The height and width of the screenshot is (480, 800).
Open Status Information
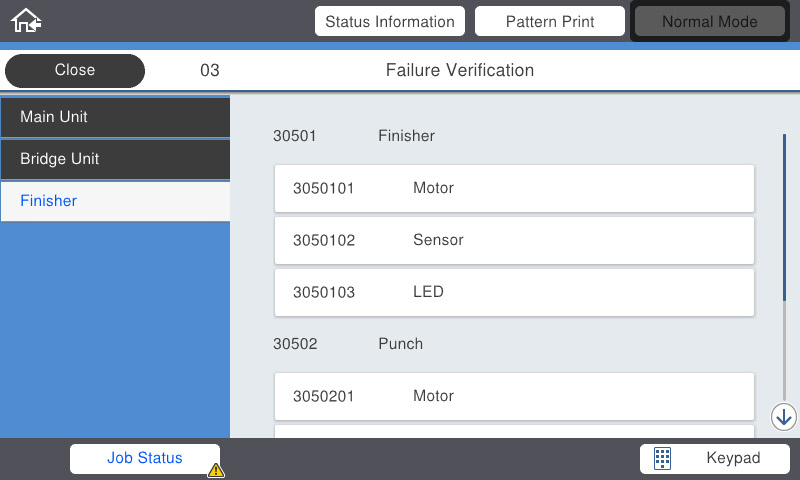tap(390, 21)
